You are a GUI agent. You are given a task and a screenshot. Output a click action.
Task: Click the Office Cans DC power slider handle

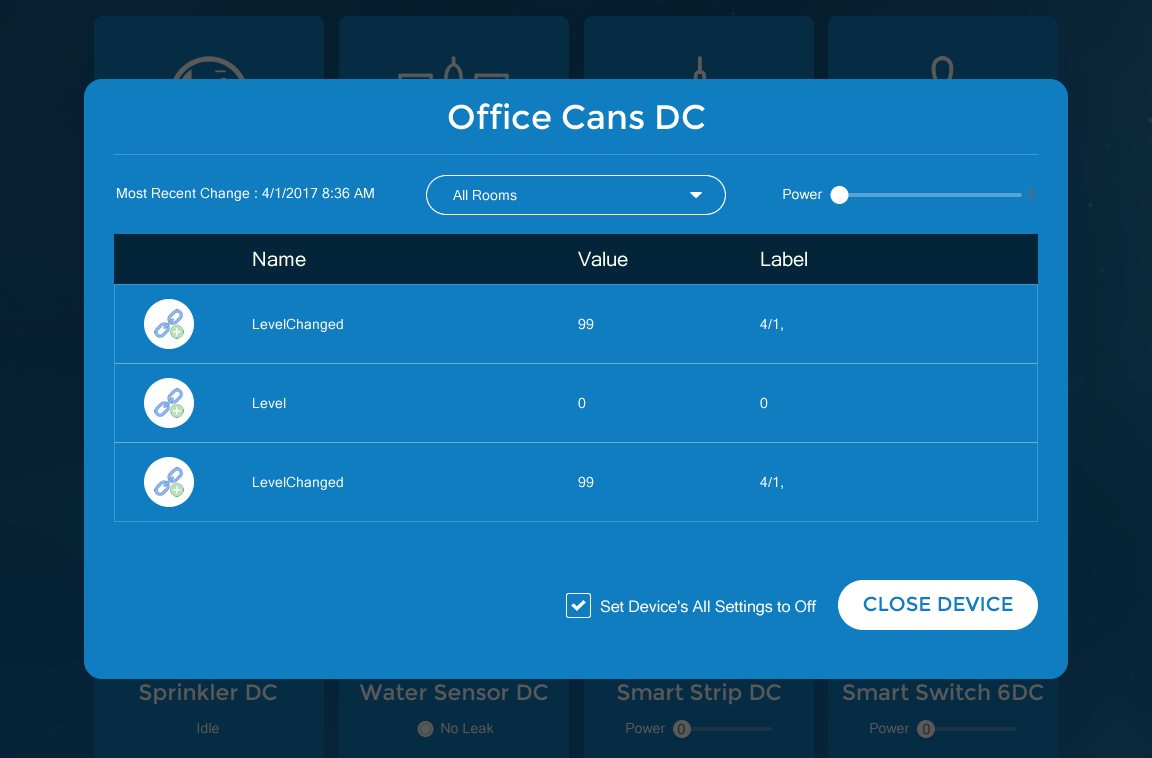click(840, 195)
